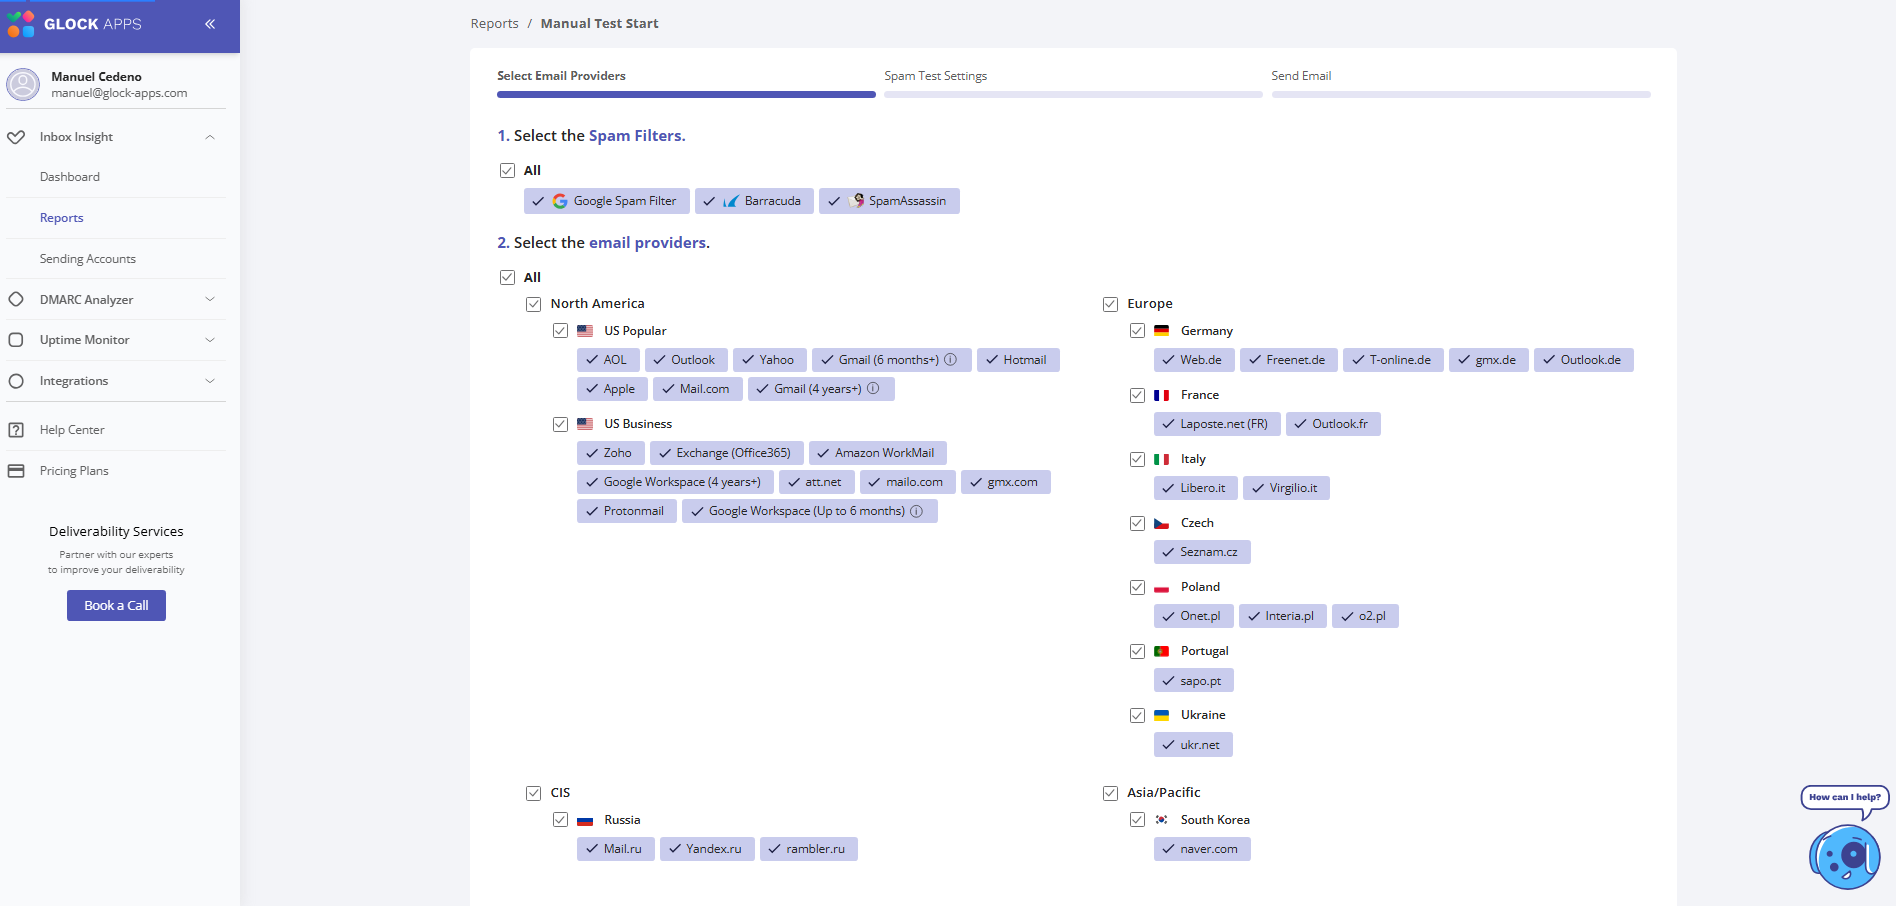Uncheck All email providers checkbox

pyautogui.click(x=507, y=277)
